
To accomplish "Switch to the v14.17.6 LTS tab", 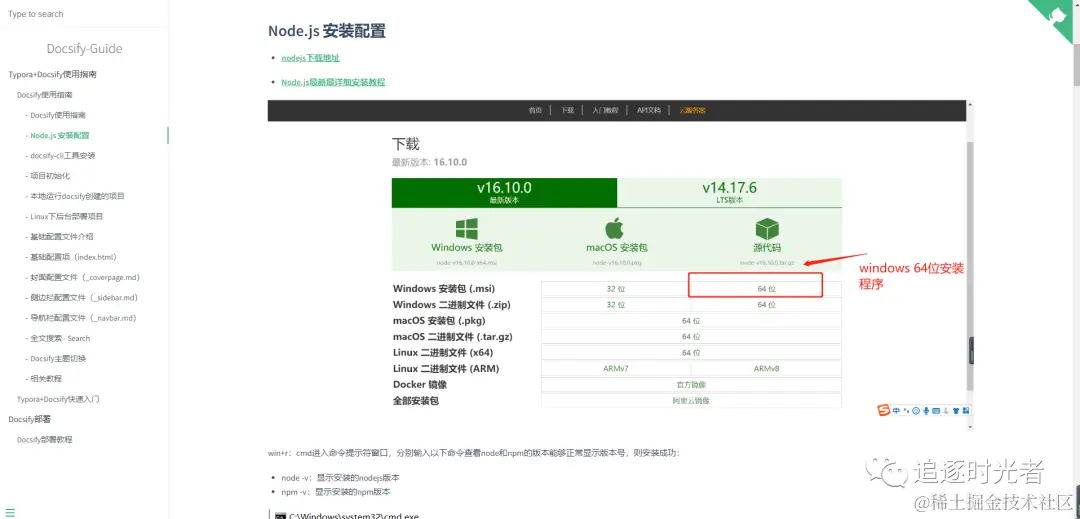I will pos(729,193).
